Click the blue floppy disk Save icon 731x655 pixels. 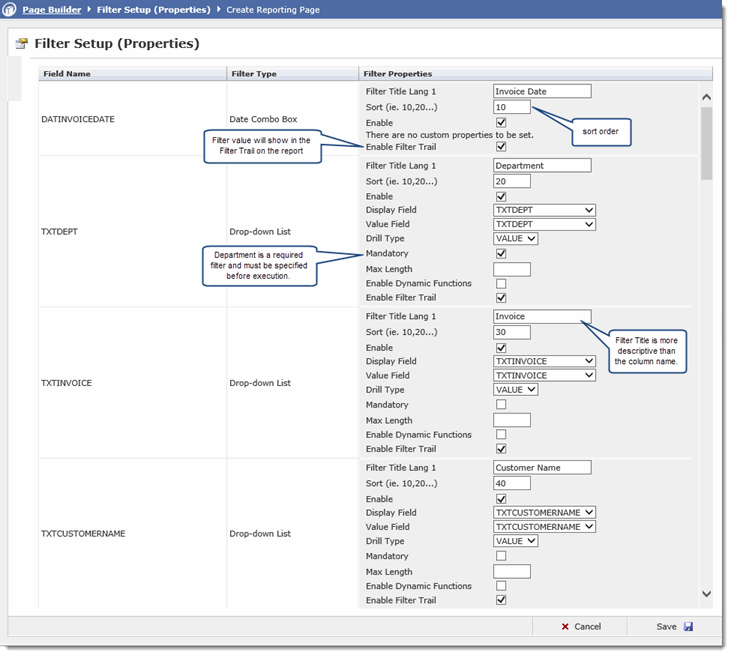688,627
